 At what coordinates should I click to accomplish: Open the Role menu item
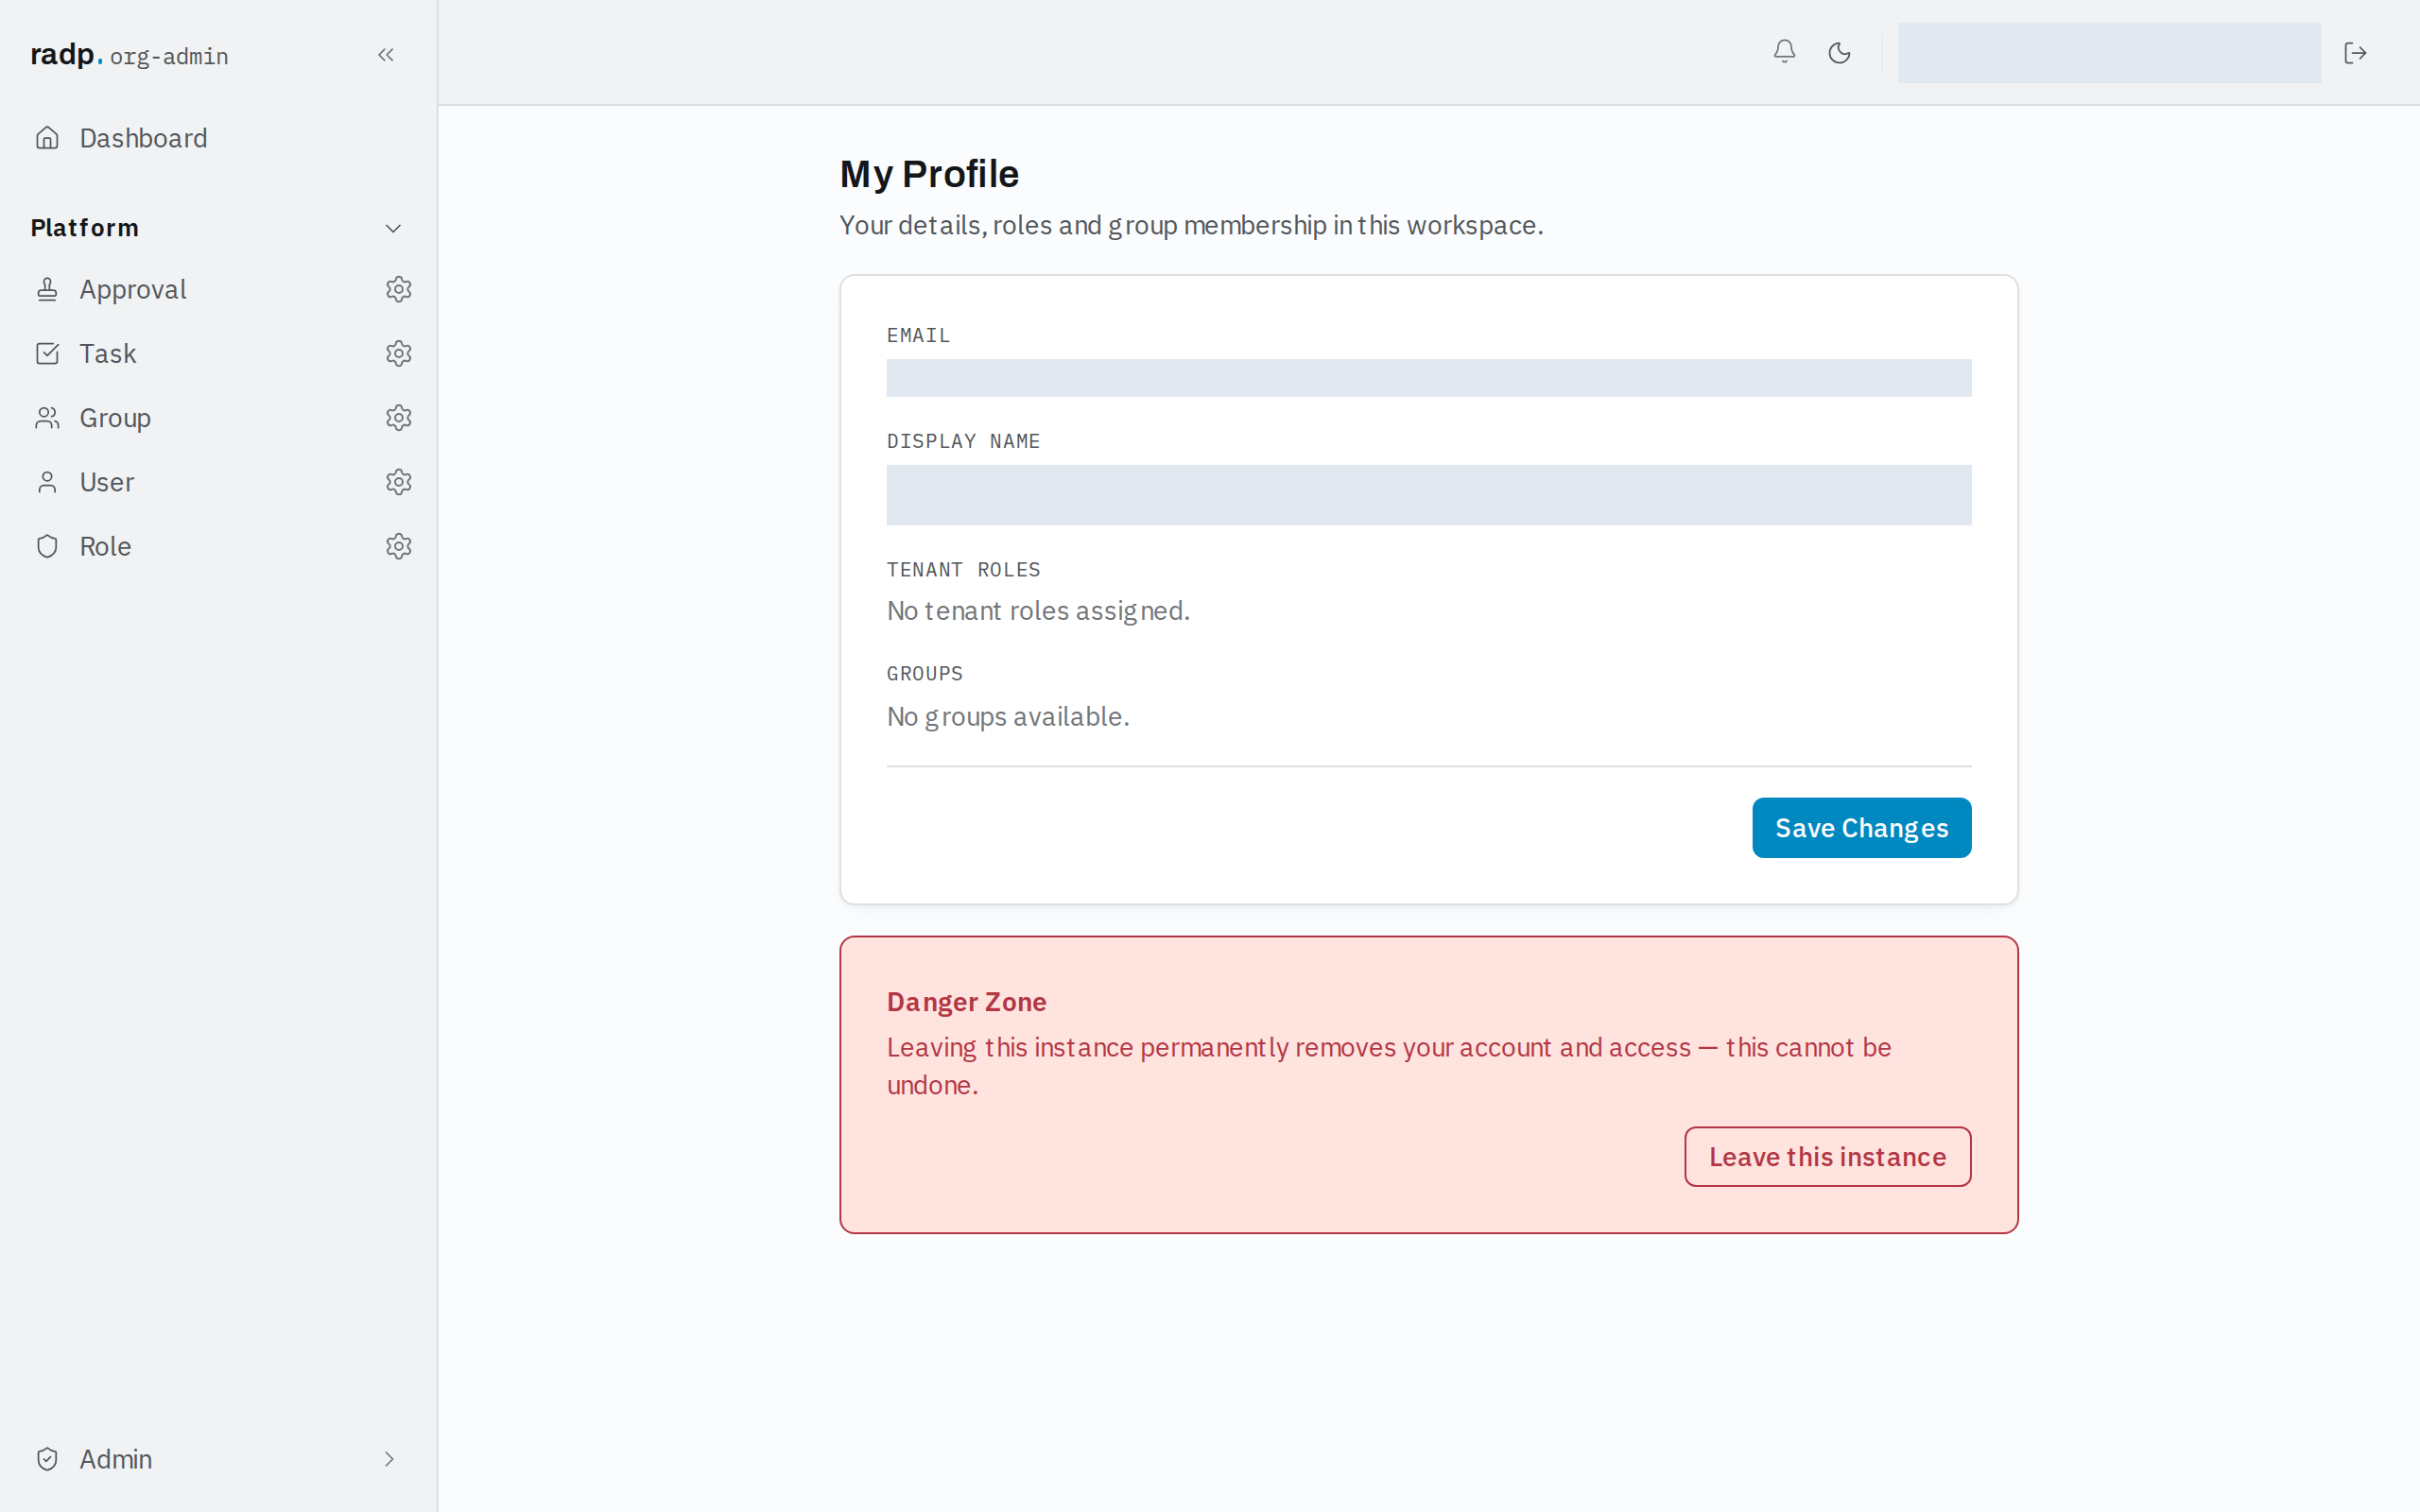click(105, 546)
